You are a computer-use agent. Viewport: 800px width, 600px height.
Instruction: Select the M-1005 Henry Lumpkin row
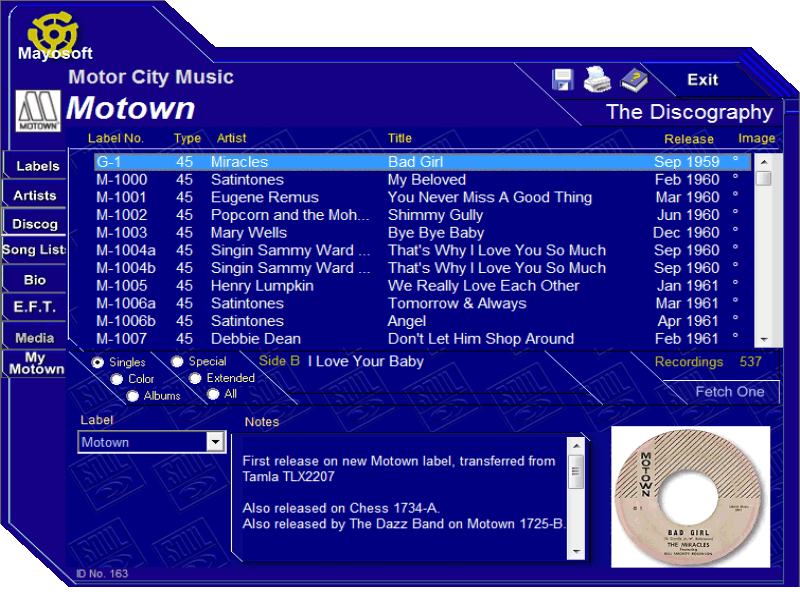tap(422, 286)
